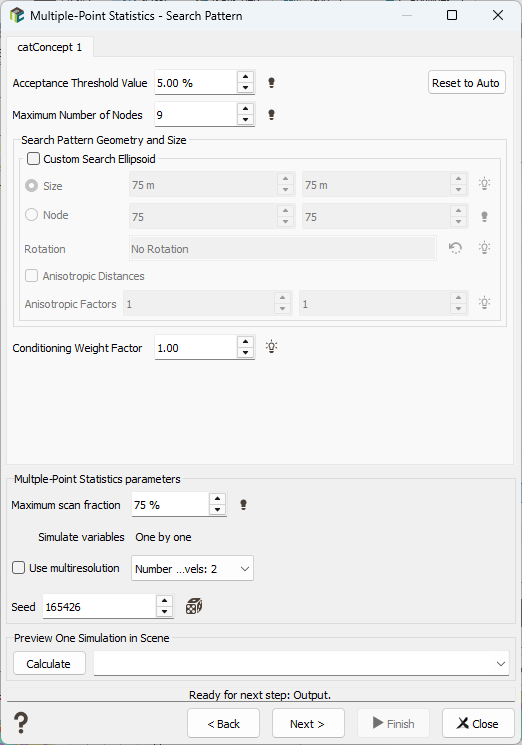
Task: Increase the Acceptance Threshold Value with up arrow
Action: [x=246, y=77]
